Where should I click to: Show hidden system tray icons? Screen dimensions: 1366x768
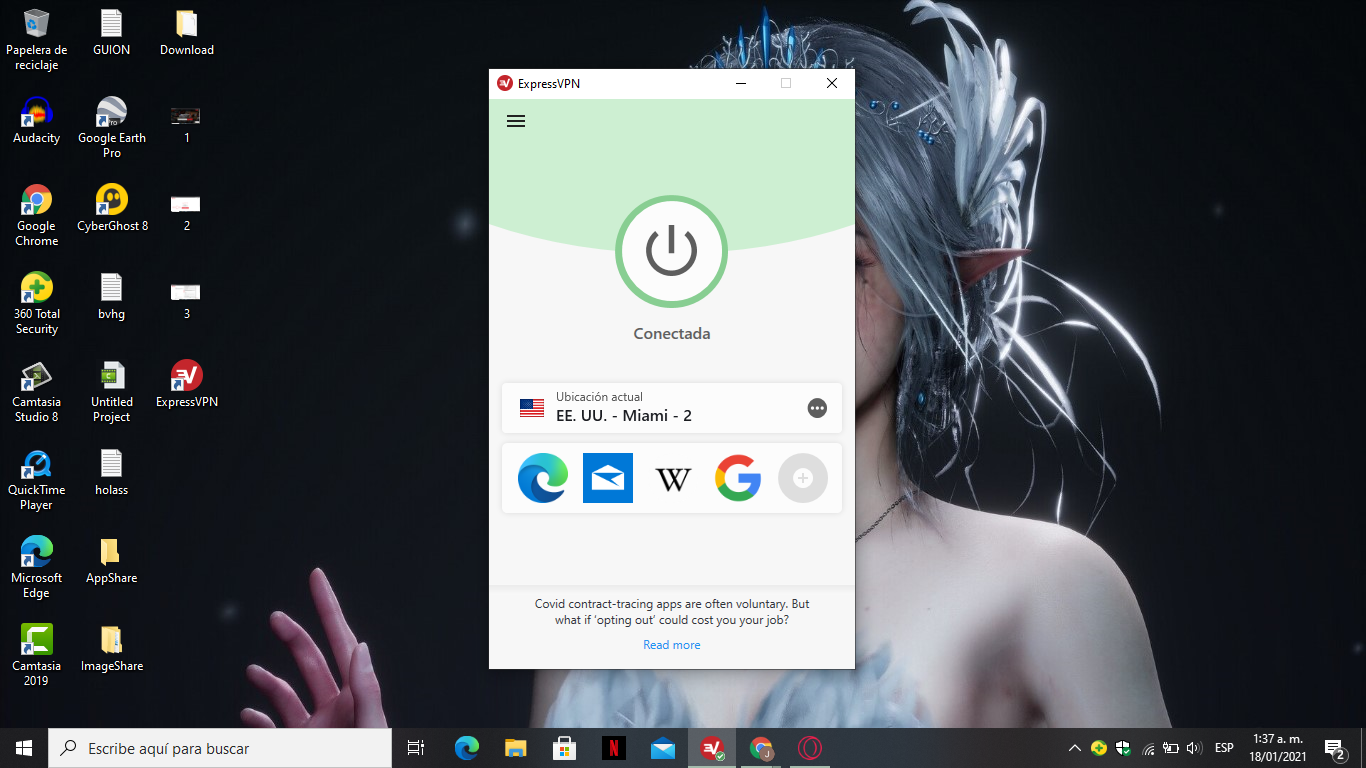(1075, 748)
